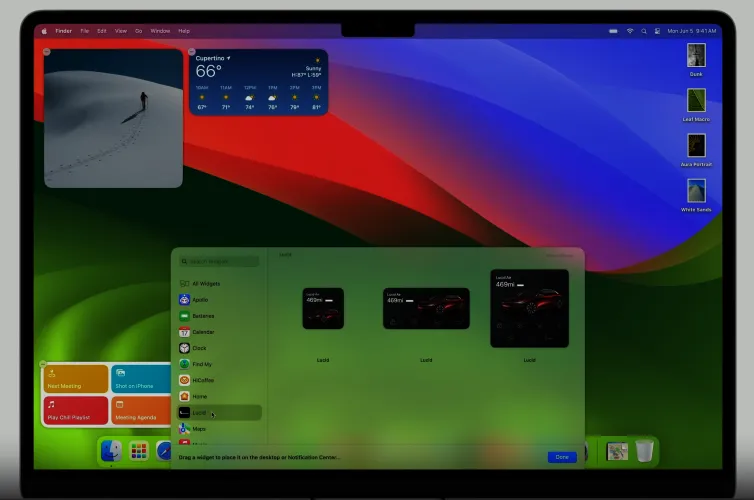Open the File menu in the menu bar
Viewport: 754px width, 500px height.
pos(85,31)
